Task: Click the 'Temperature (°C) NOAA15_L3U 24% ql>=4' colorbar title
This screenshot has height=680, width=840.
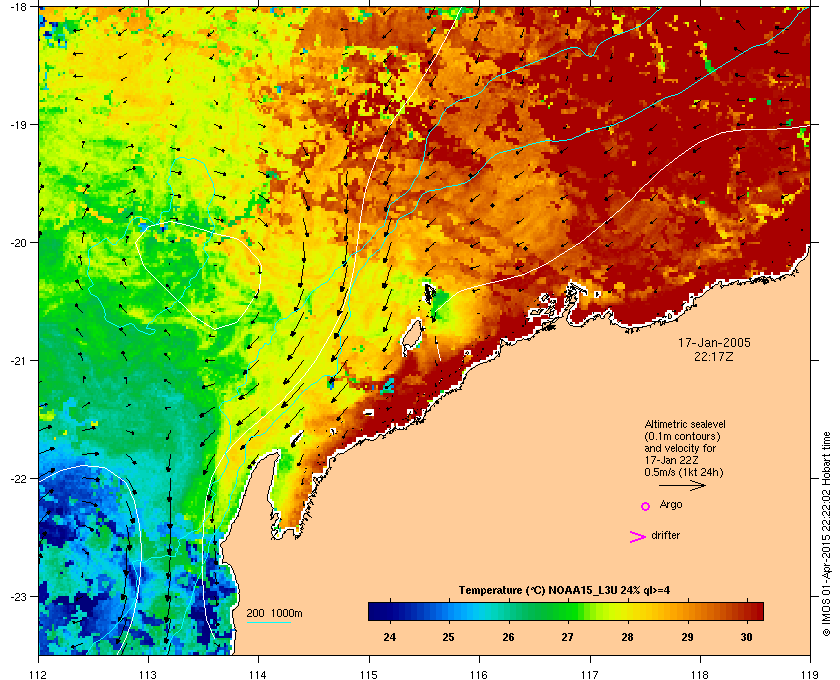Action: tap(564, 591)
